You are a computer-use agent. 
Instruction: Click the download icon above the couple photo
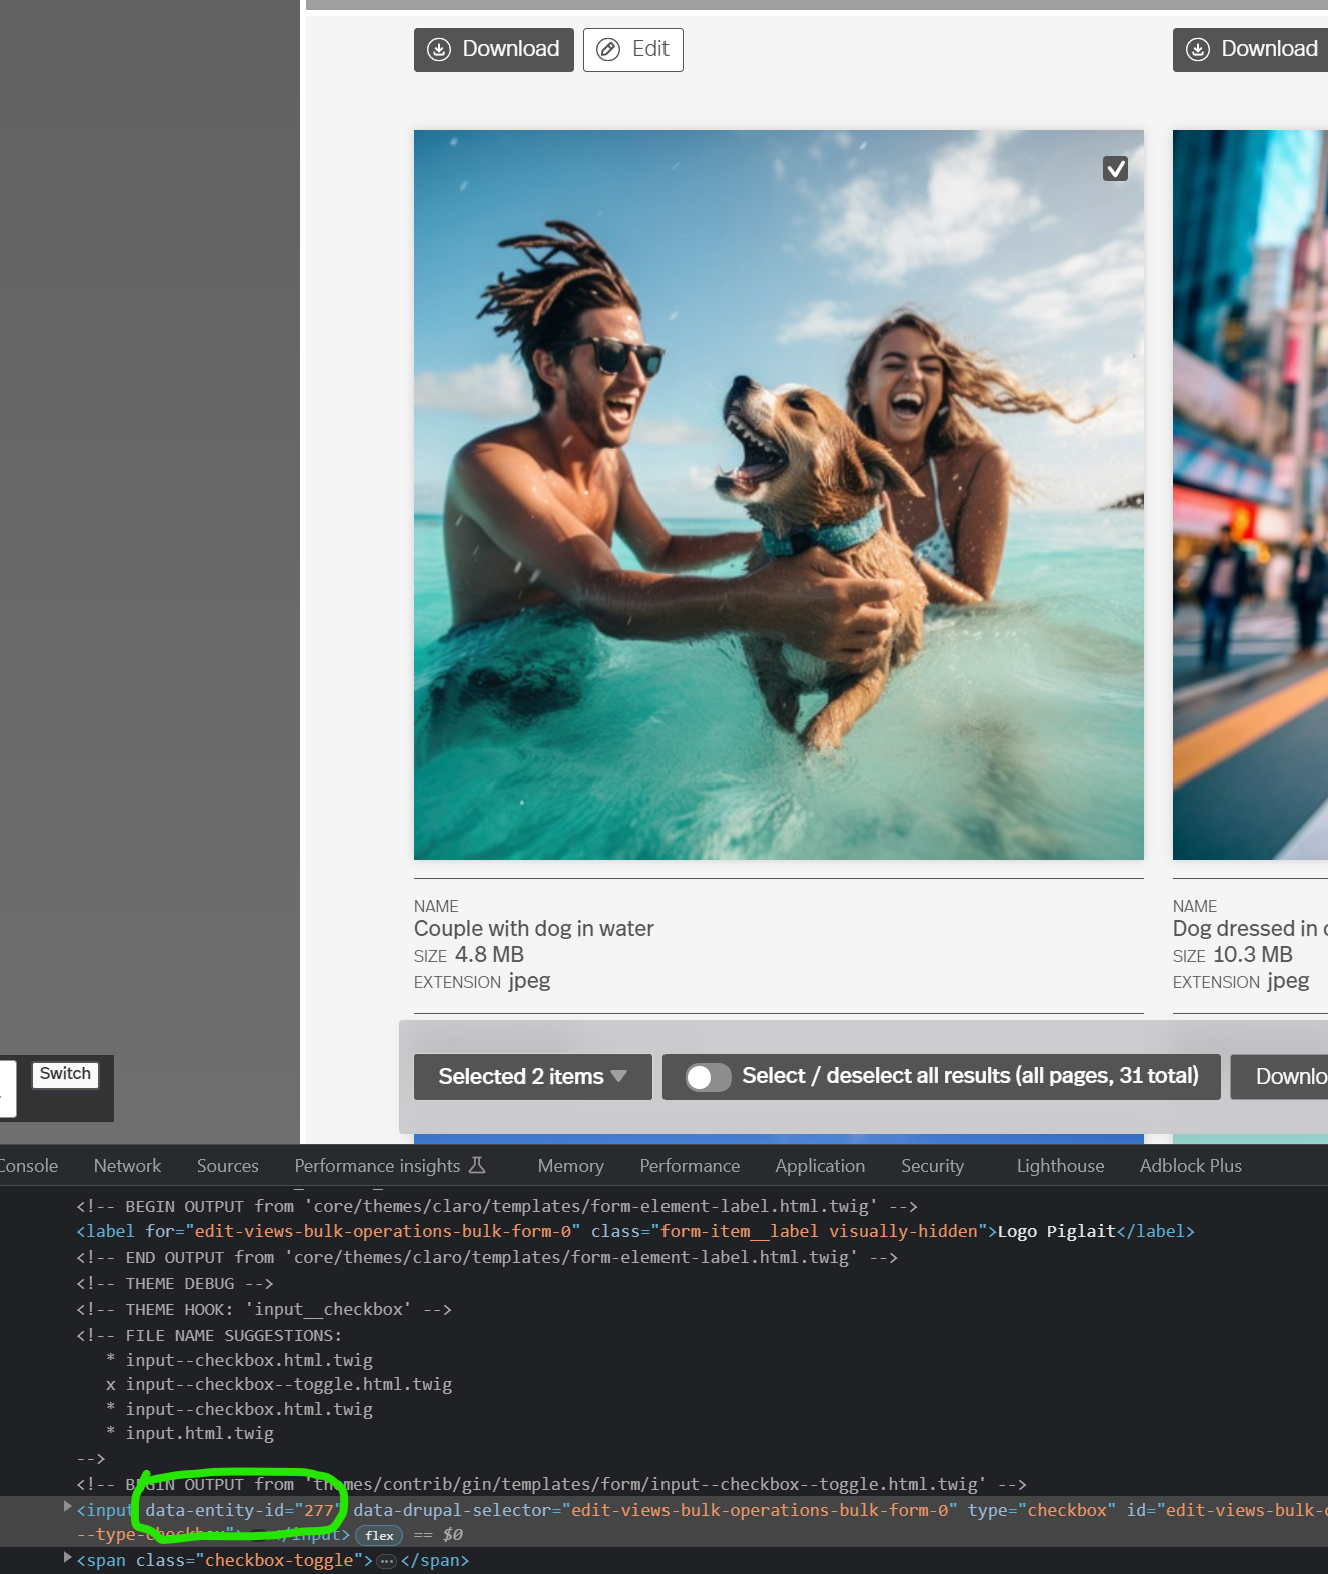[439, 50]
